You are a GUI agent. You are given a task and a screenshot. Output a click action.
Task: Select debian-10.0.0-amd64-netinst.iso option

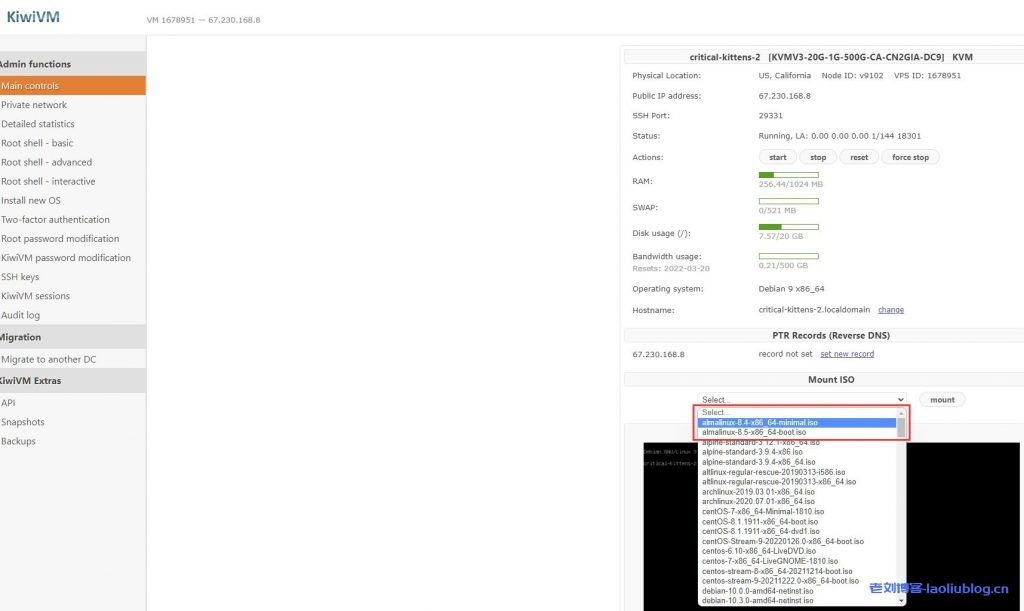757,590
